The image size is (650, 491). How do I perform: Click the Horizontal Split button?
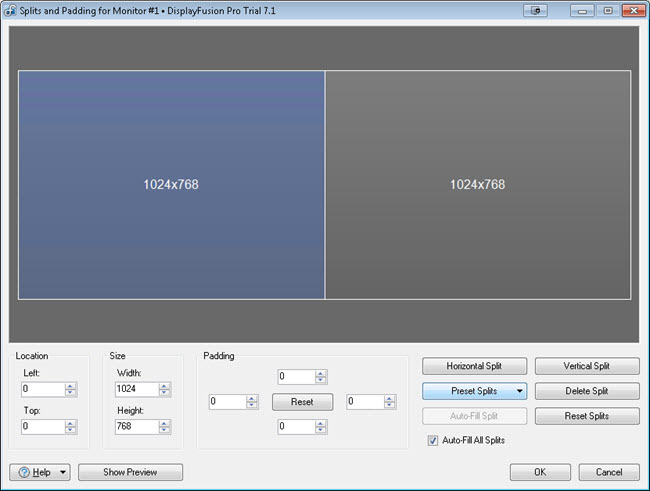coord(474,366)
